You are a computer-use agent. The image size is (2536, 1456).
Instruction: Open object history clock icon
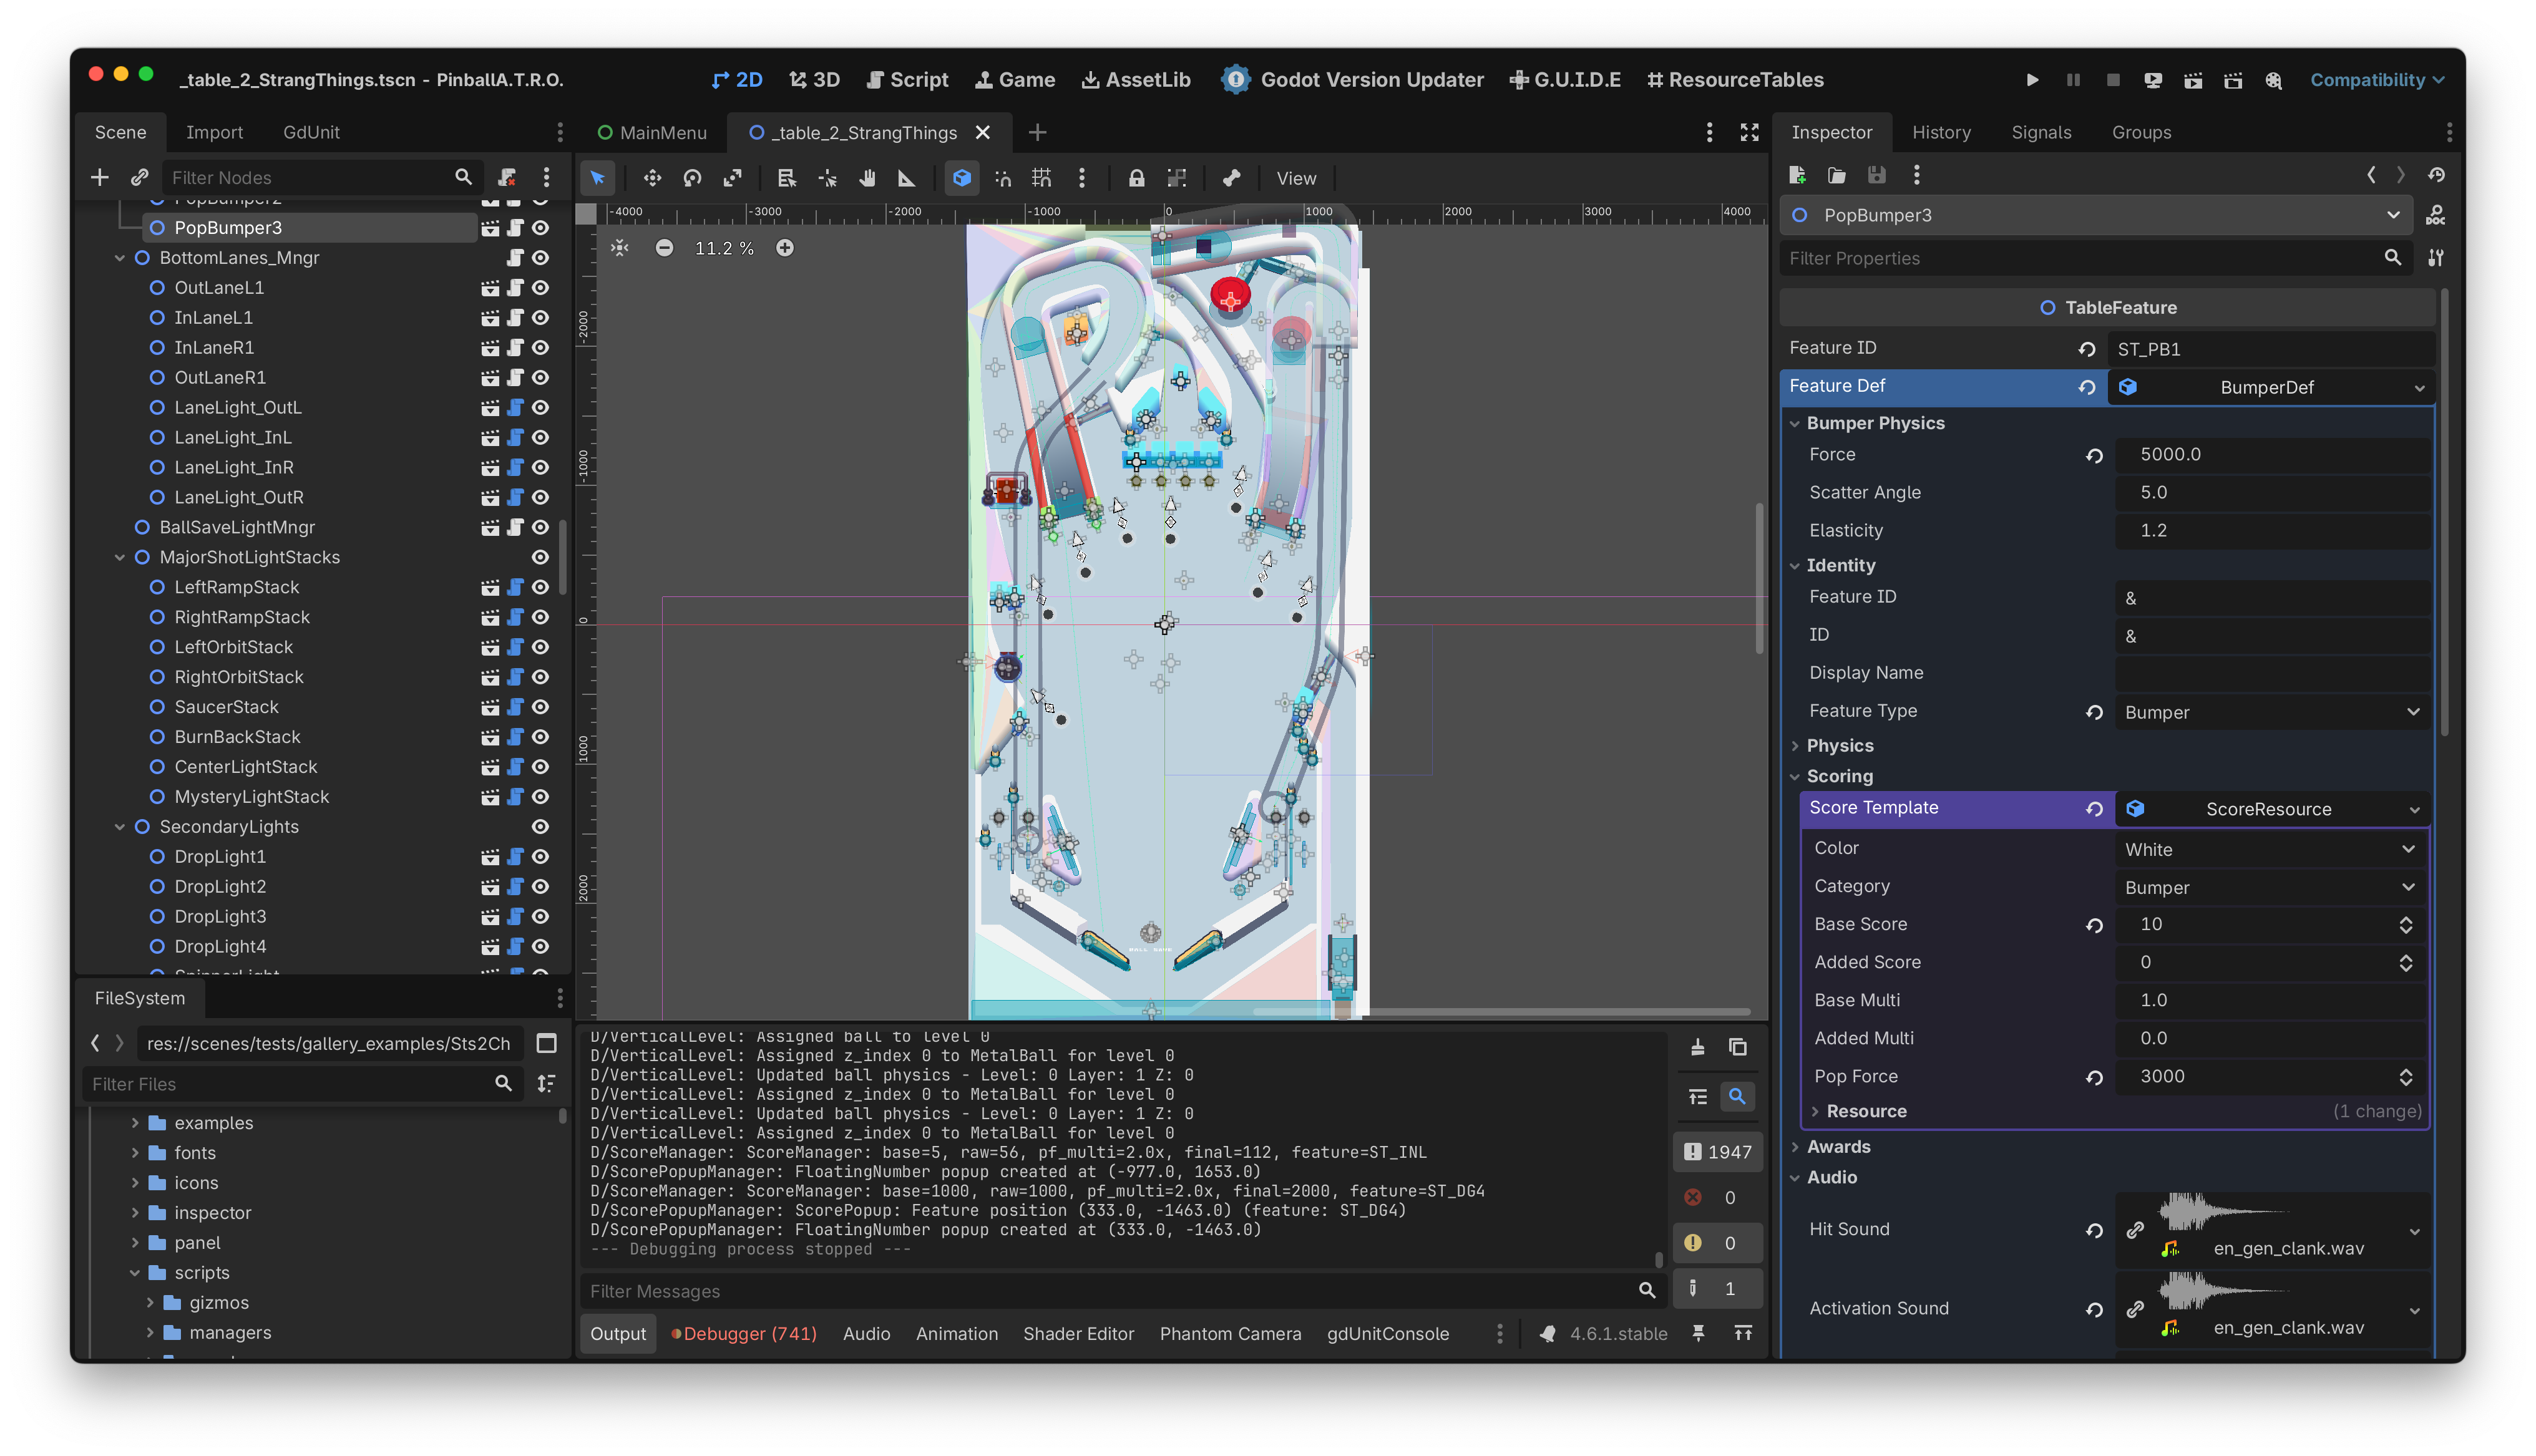[x=2436, y=175]
